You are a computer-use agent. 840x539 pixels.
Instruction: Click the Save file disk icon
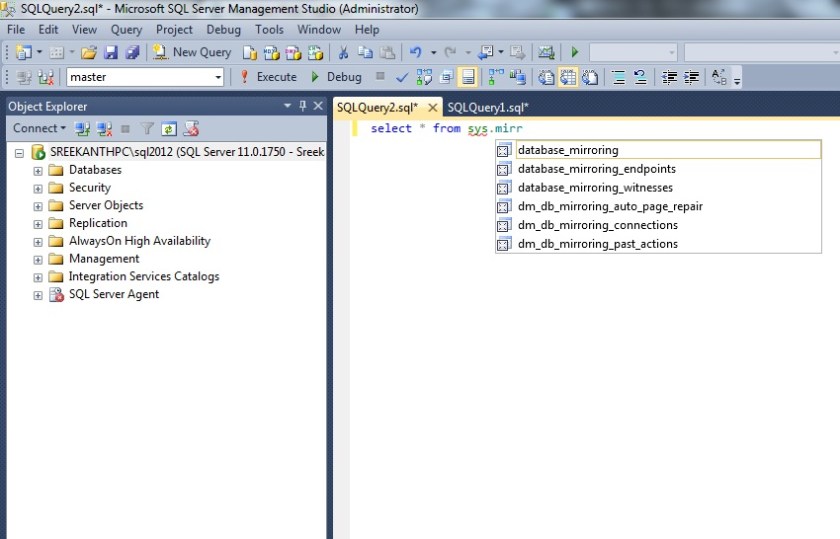(x=111, y=52)
